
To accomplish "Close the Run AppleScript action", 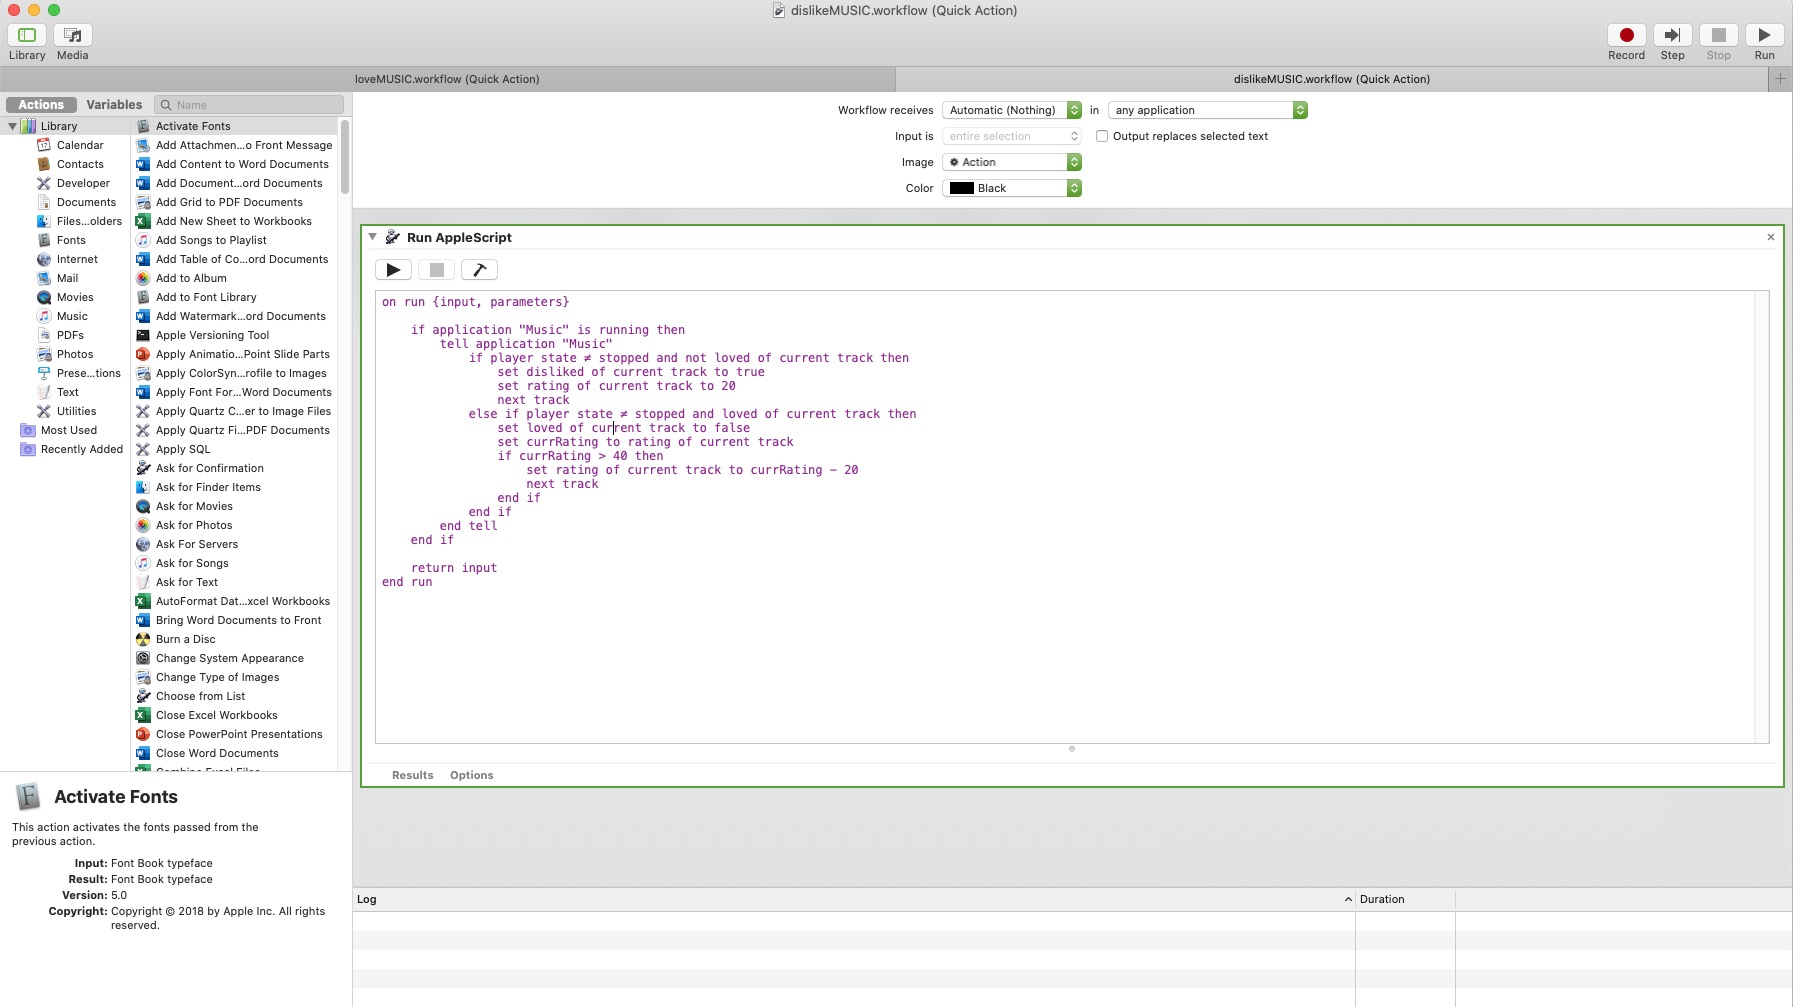I will tap(1770, 237).
